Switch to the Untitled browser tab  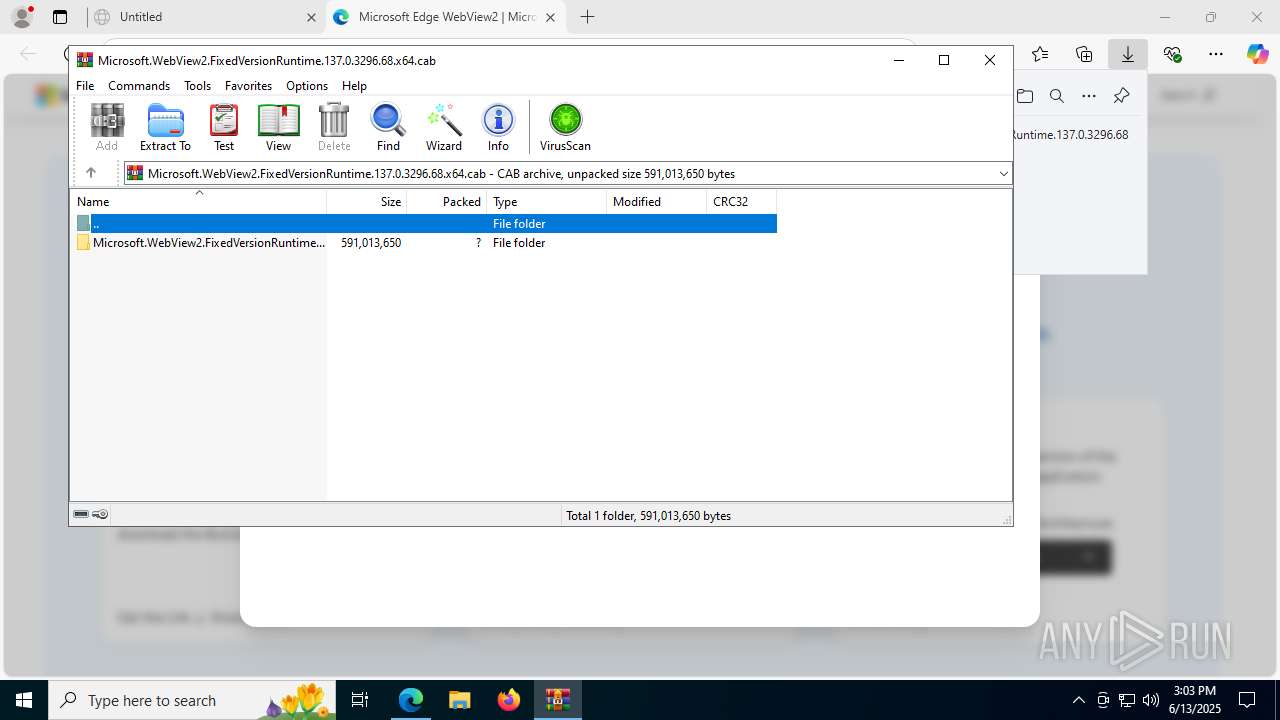pos(205,17)
